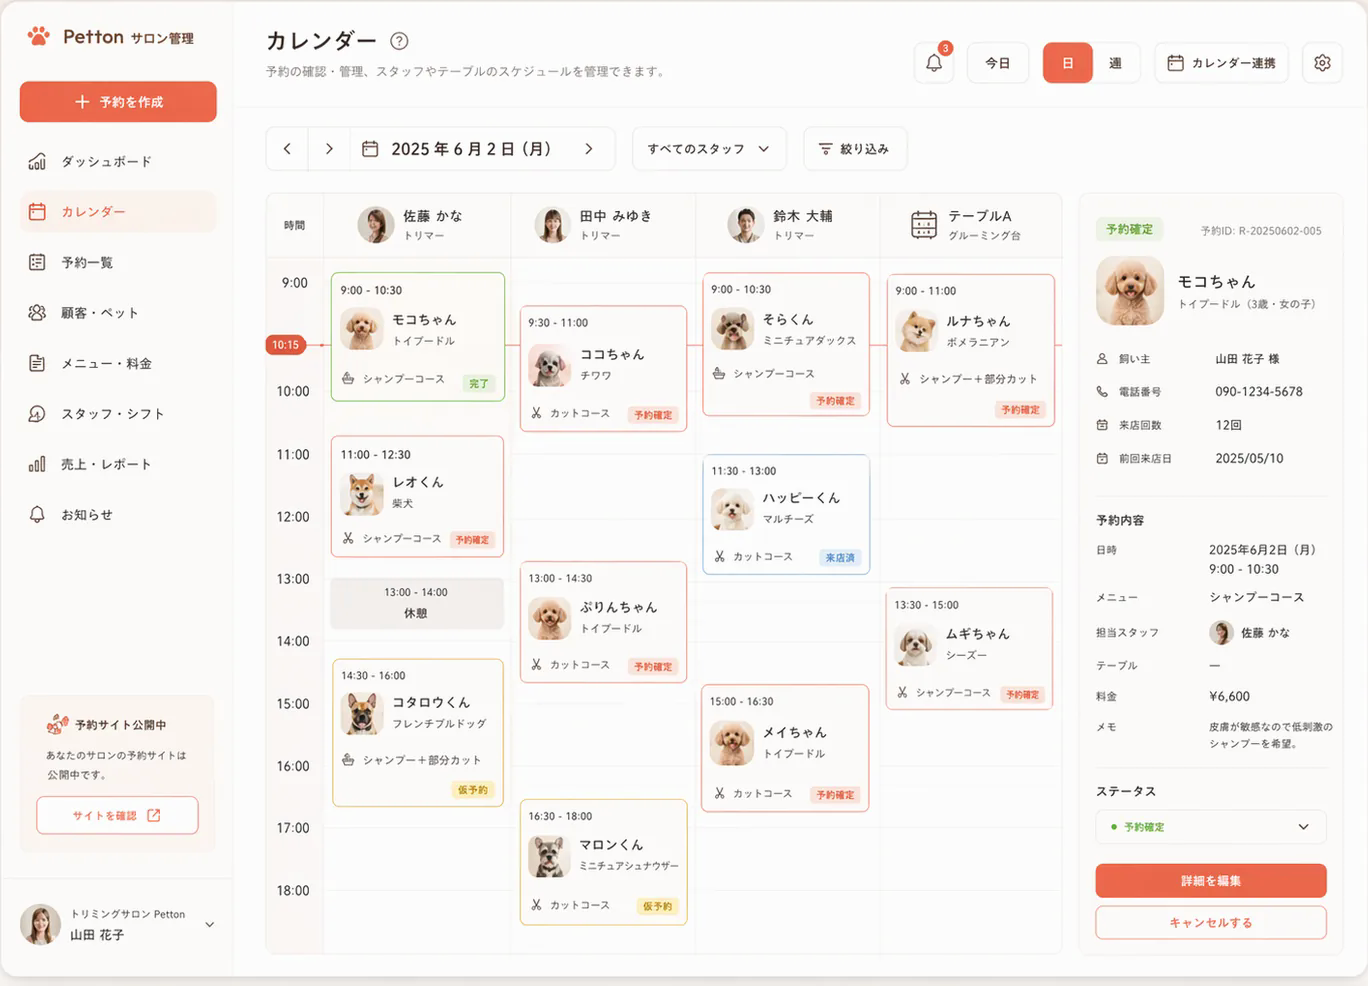
Task: Open 顧客・ペット in the sidebar
Action: coord(118,312)
